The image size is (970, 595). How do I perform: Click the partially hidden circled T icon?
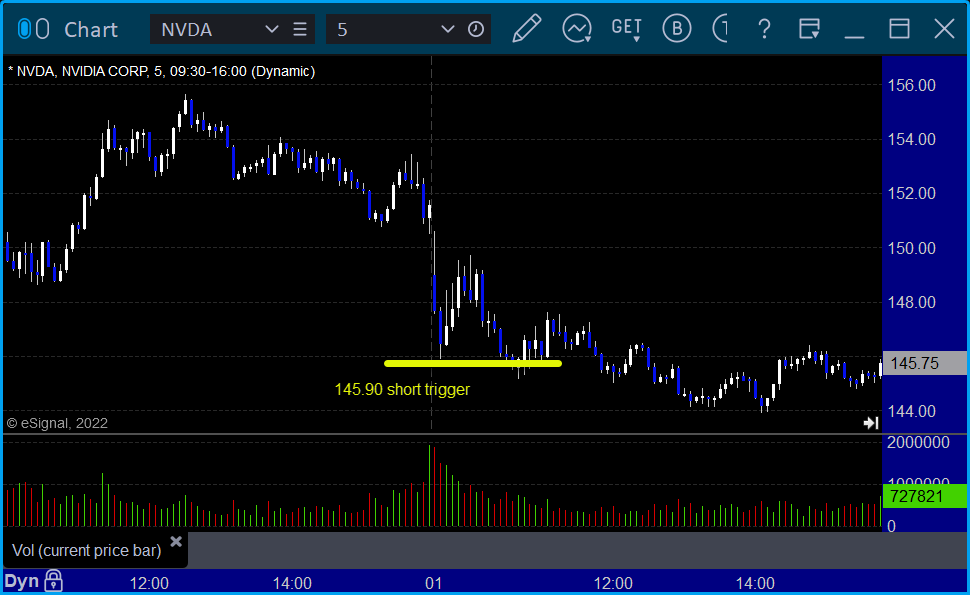tap(720, 28)
